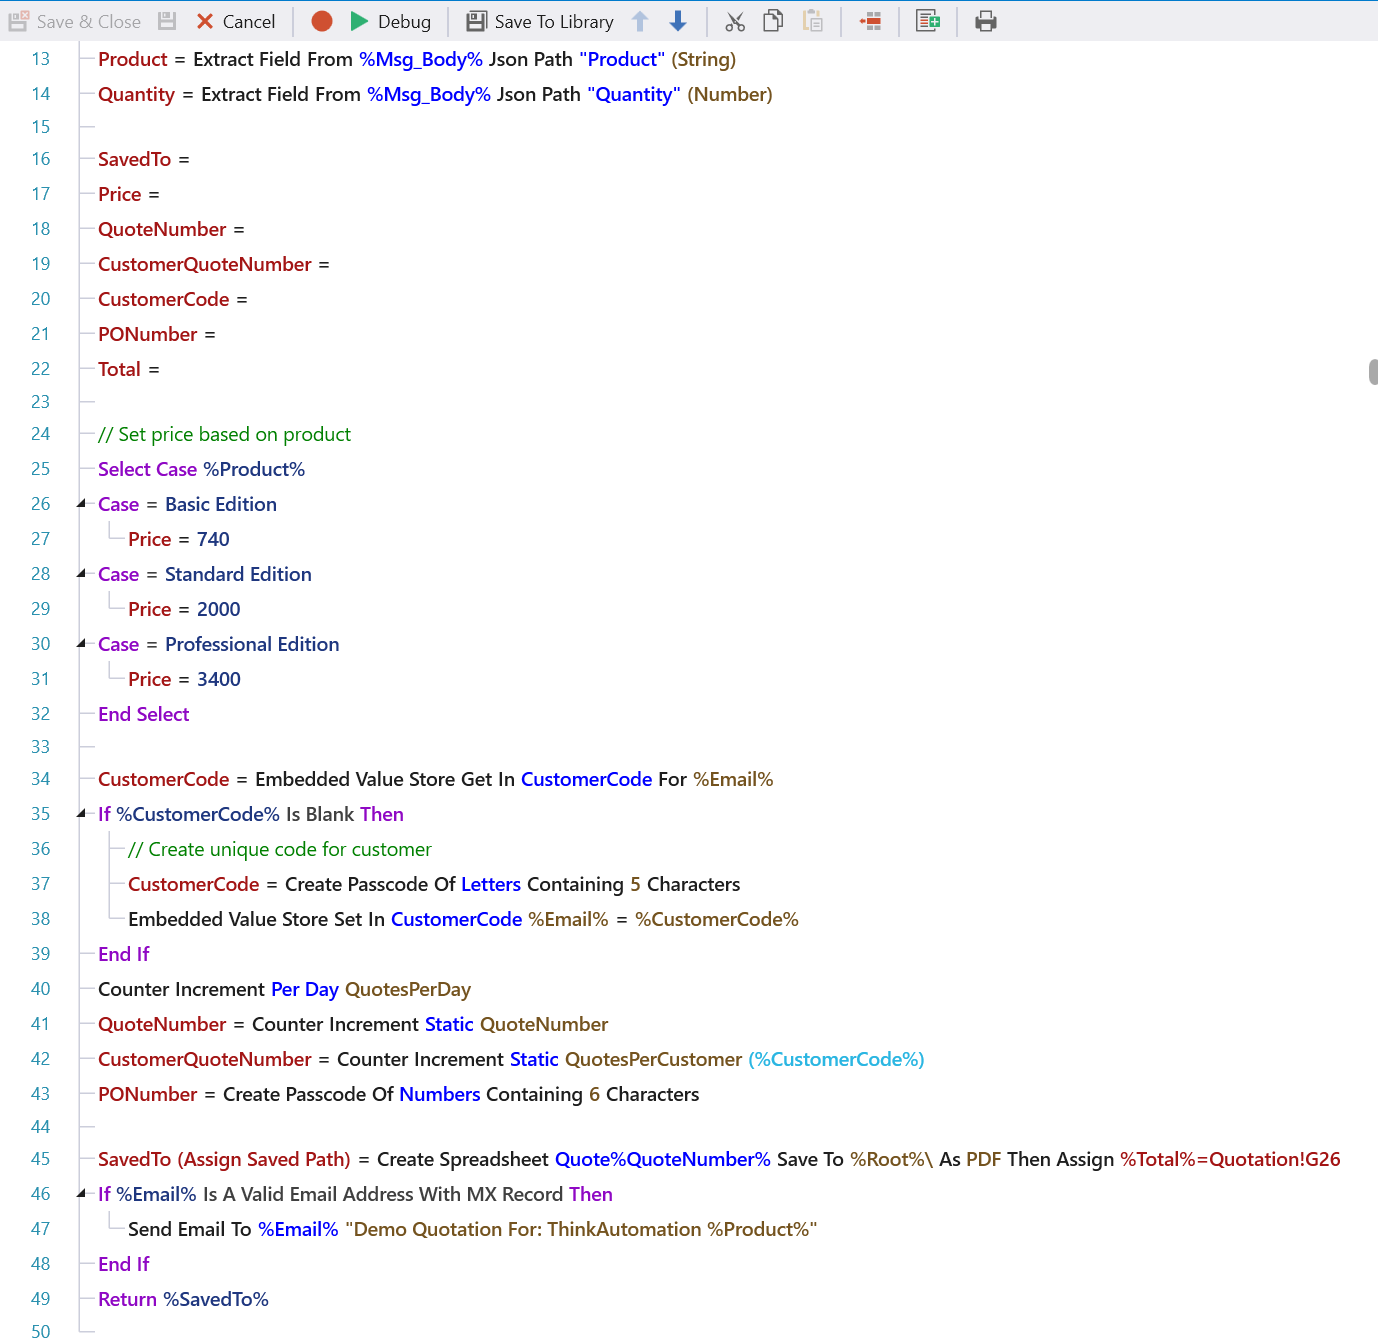Click the 'Price = 740' line

coord(179,539)
